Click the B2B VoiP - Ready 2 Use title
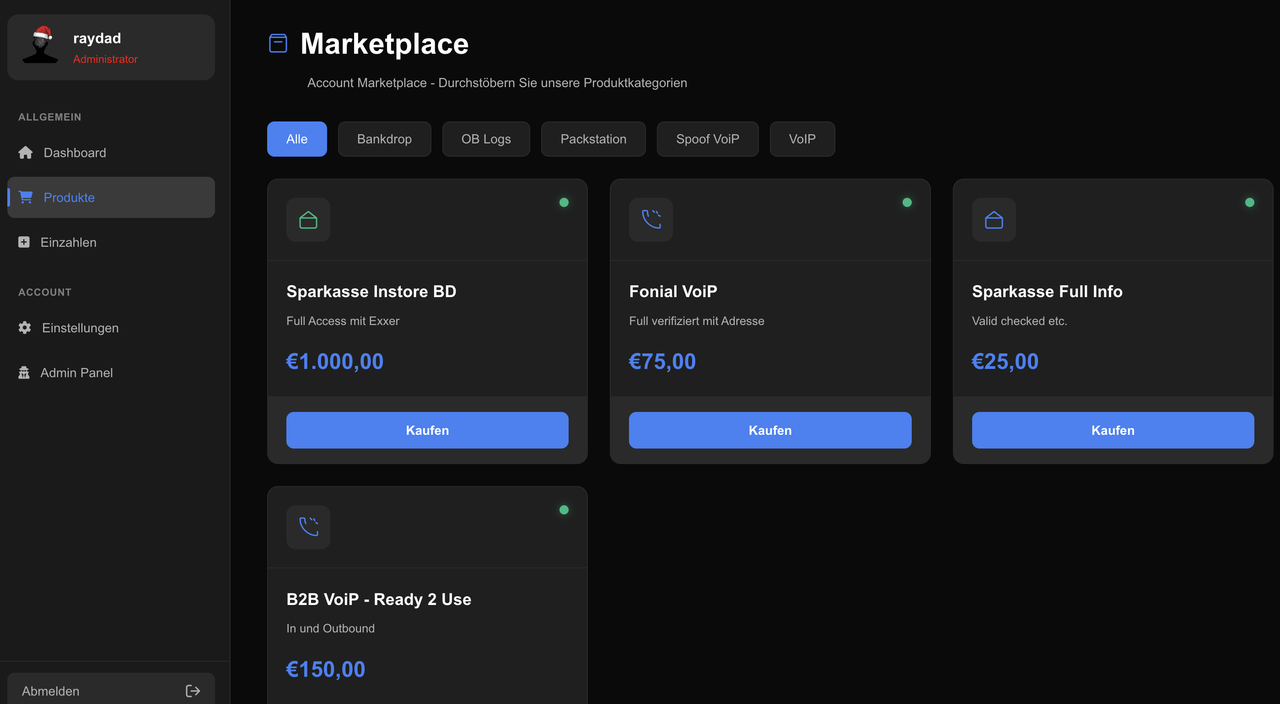1280x704 pixels. coord(379,600)
